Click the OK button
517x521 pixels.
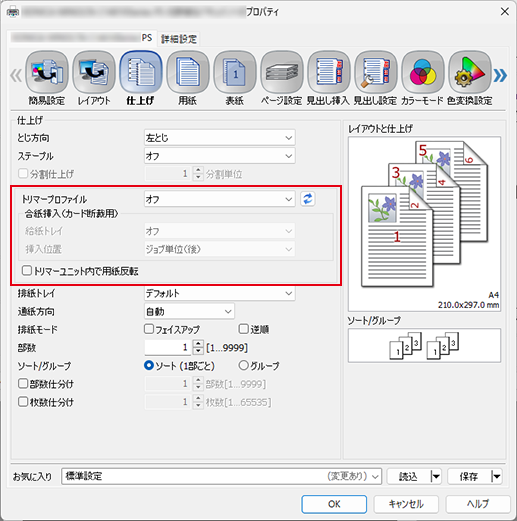[x=334, y=504]
